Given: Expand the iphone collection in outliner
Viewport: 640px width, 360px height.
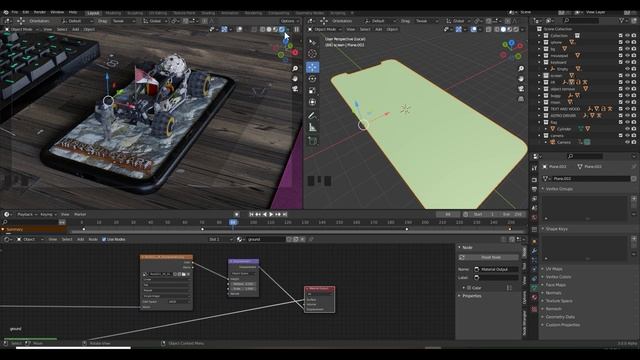Looking at the screenshot, I should coord(539,42).
